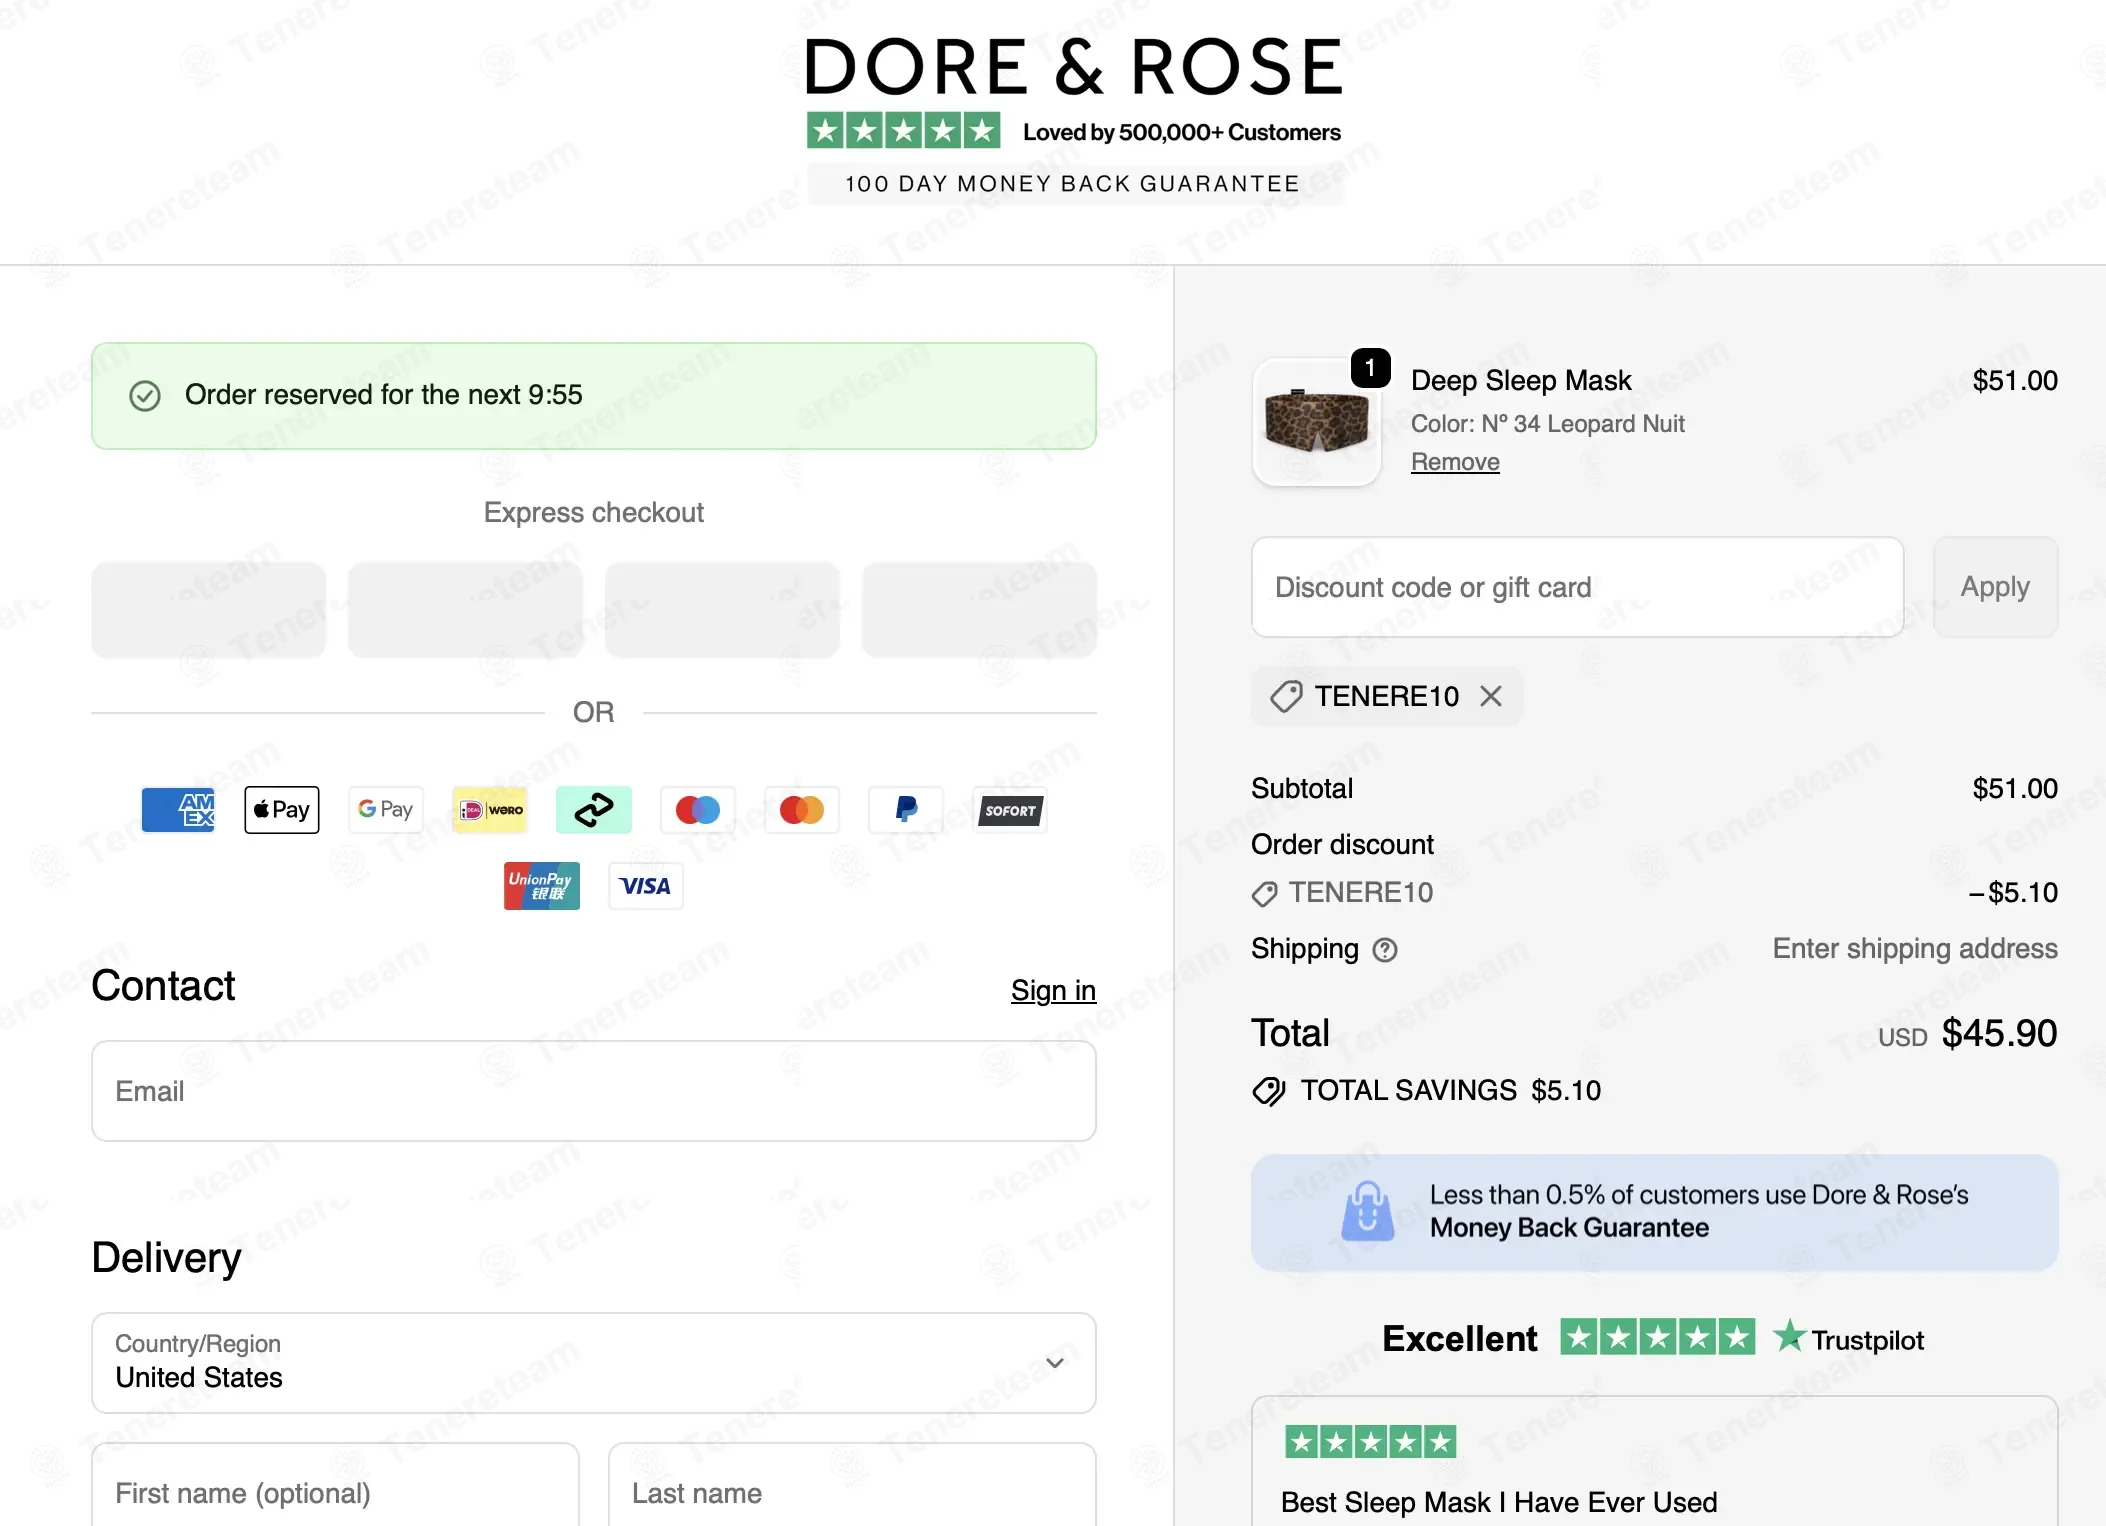The height and width of the screenshot is (1526, 2106).
Task: Click the iDEAL Wero payment icon
Action: click(490, 810)
